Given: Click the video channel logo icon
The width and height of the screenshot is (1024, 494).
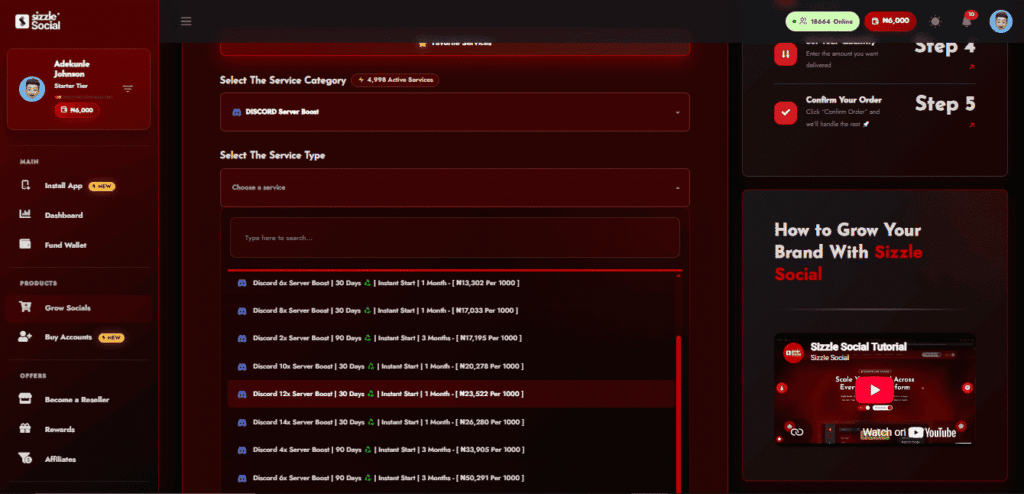Looking at the screenshot, I should coord(793,352).
